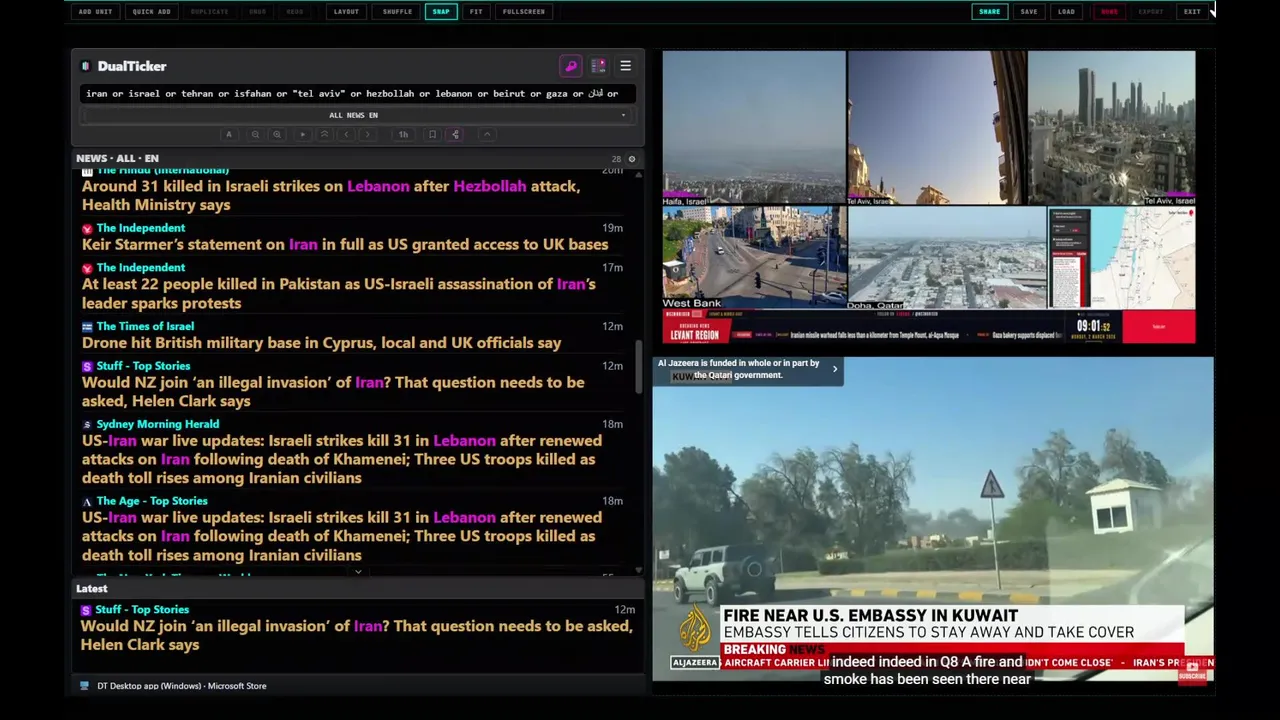Click the Independent icon beside Keir Starmer headline

point(87,229)
